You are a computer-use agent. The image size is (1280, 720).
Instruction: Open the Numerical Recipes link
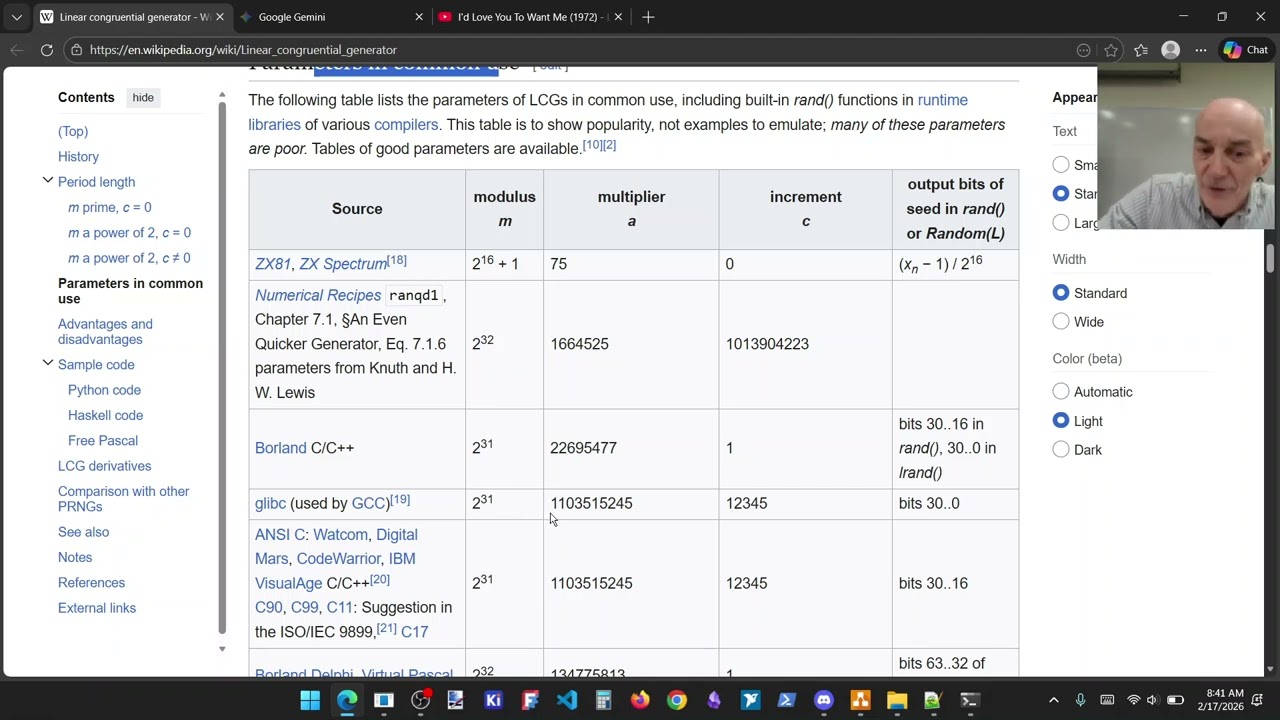tap(318, 296)
